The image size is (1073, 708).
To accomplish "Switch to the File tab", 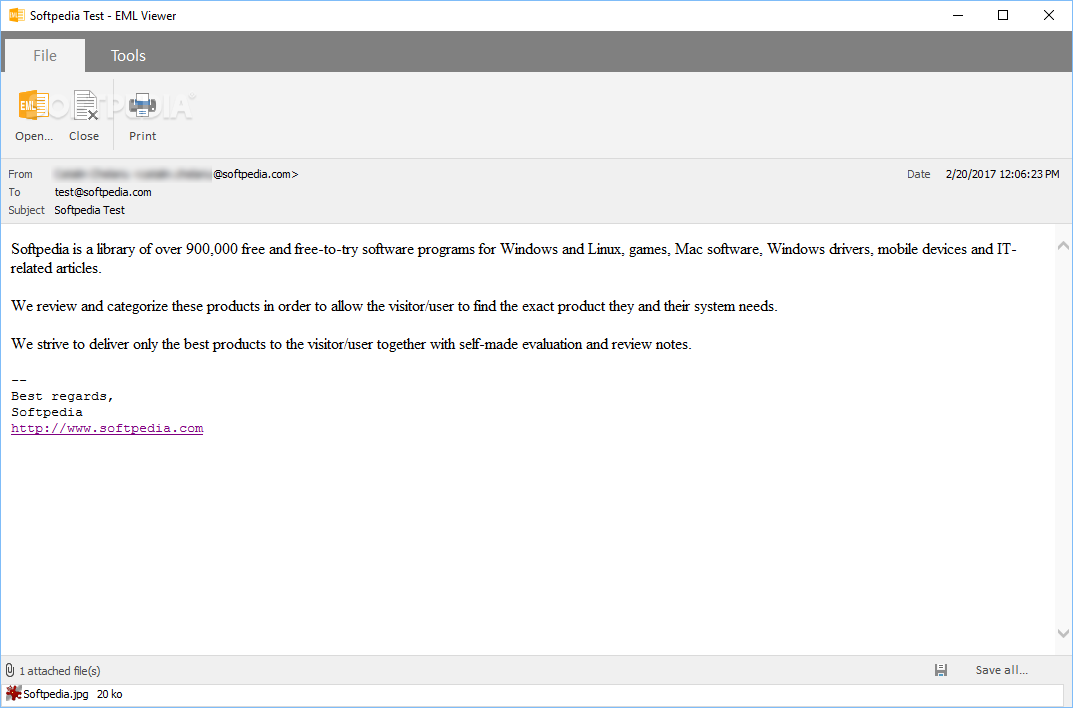I will tap(45, 55).
